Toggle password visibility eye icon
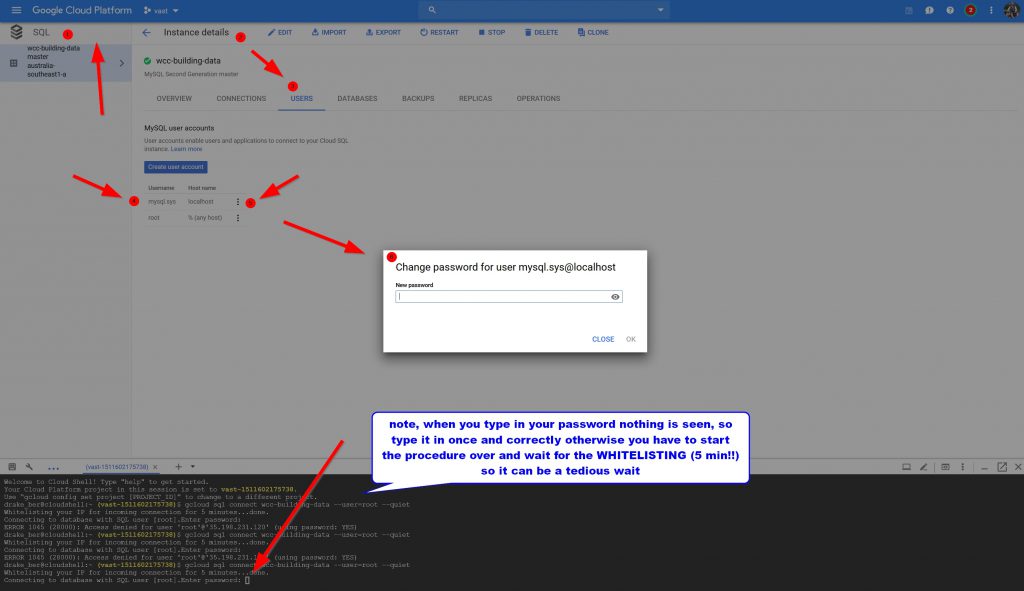 tap(615, 297)
